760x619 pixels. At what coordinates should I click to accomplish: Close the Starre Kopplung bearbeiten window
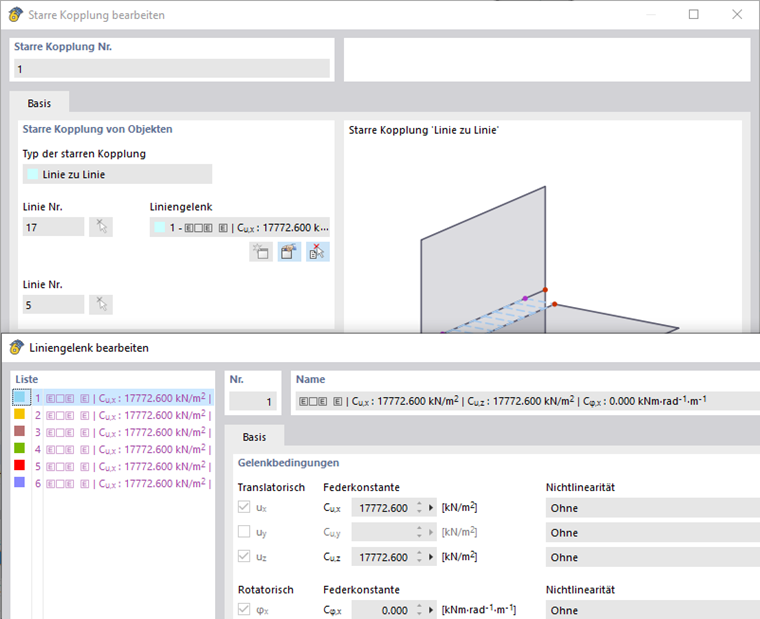[x=737, y=15]
